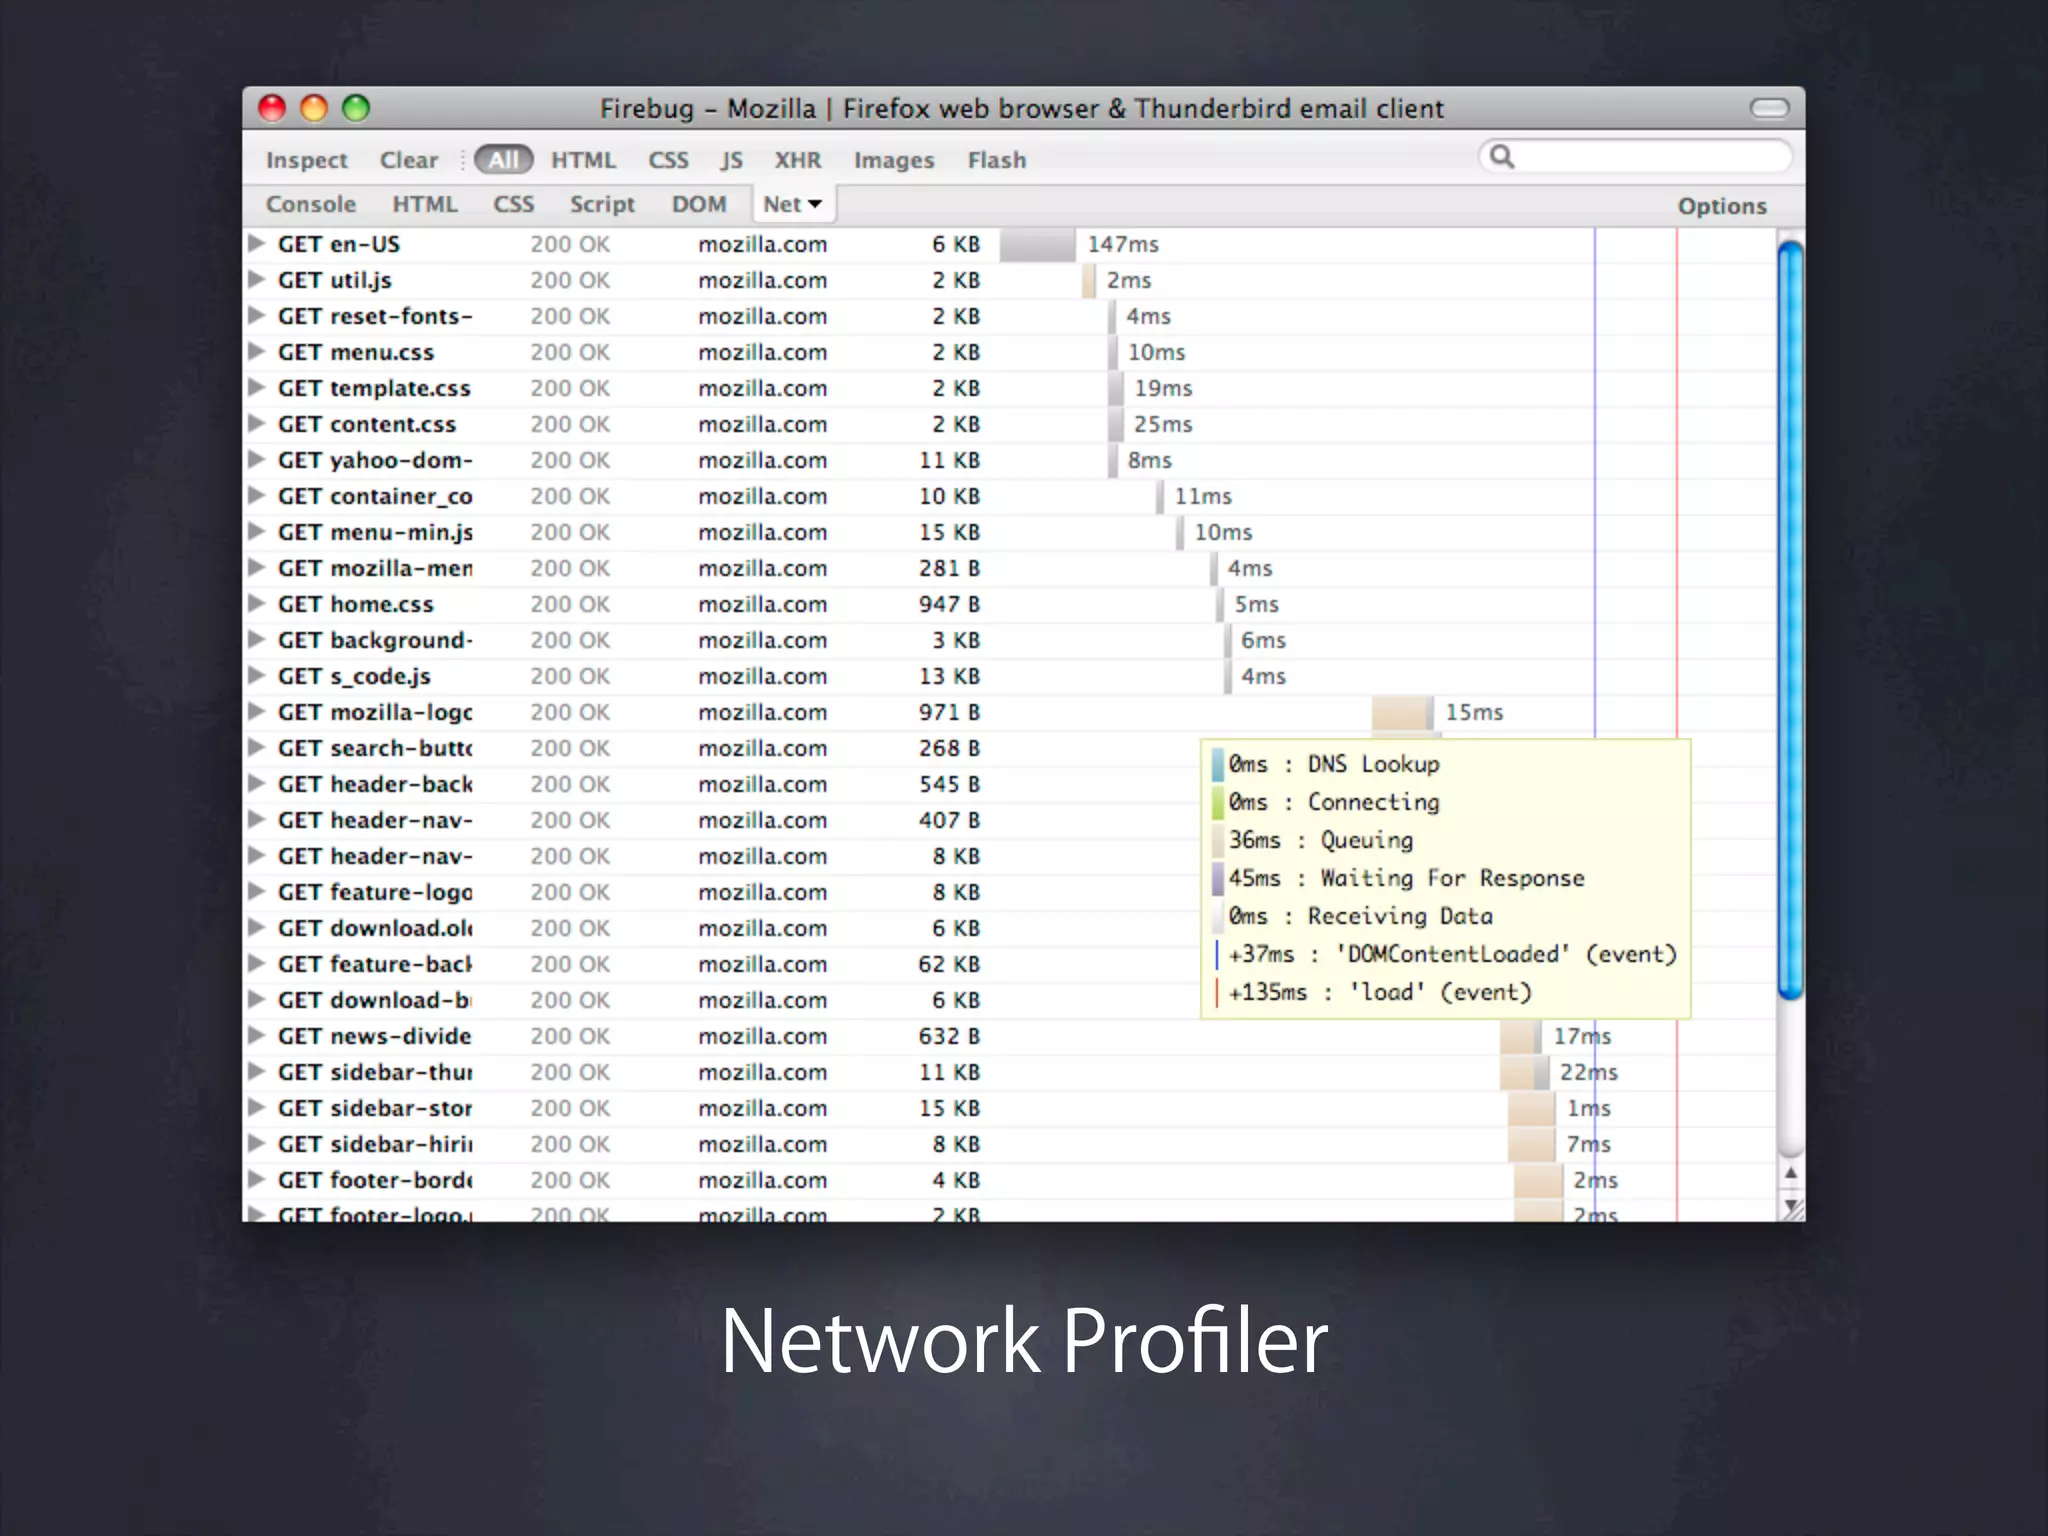Toggle the All filter
The height and width of the screenshot is (1536, 2048).
503,160
